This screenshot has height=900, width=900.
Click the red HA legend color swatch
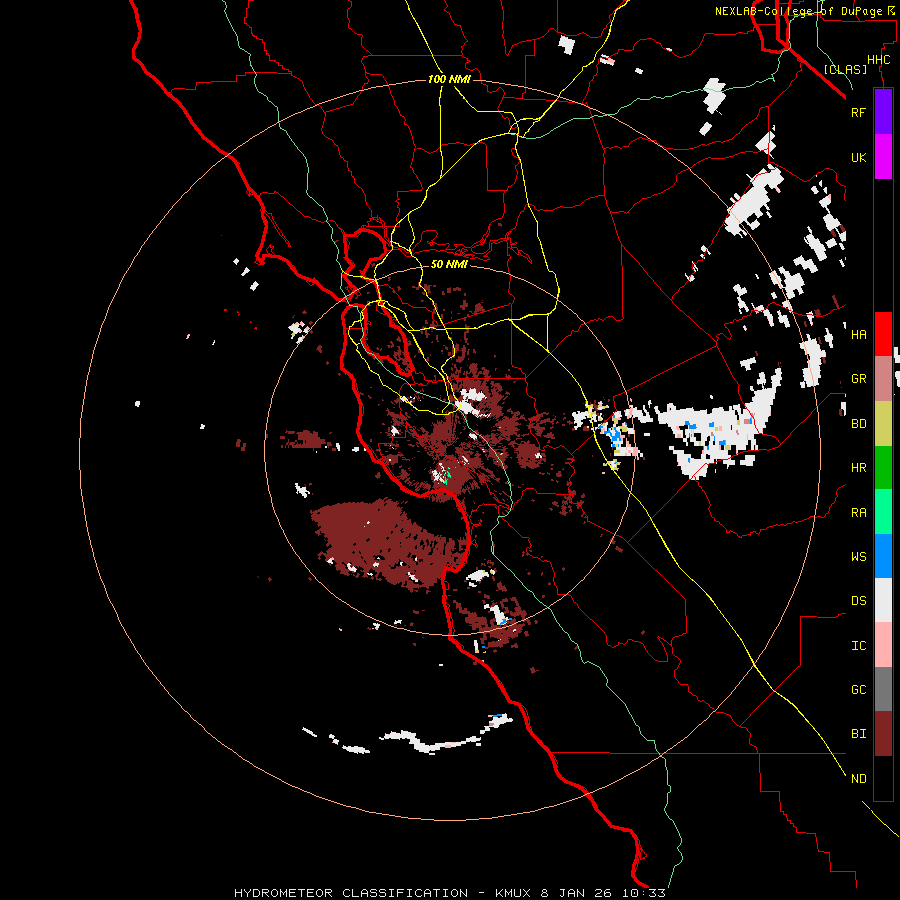[883, 334]
